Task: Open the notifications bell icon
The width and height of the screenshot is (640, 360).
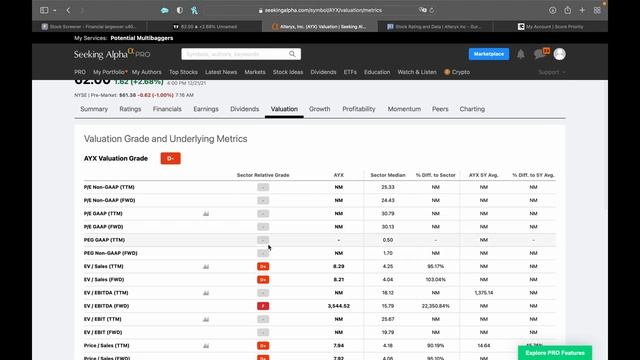Action: pos(521,54)
